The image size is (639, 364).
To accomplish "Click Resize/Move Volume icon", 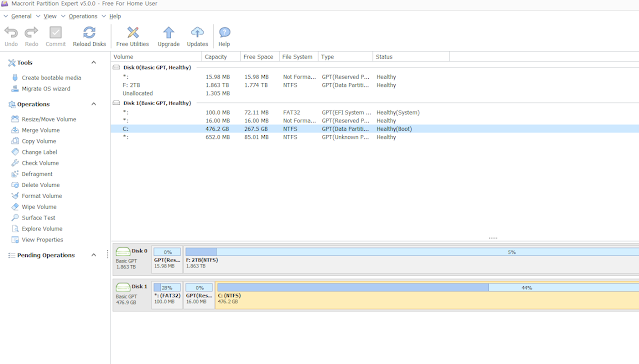I will 15,119.
